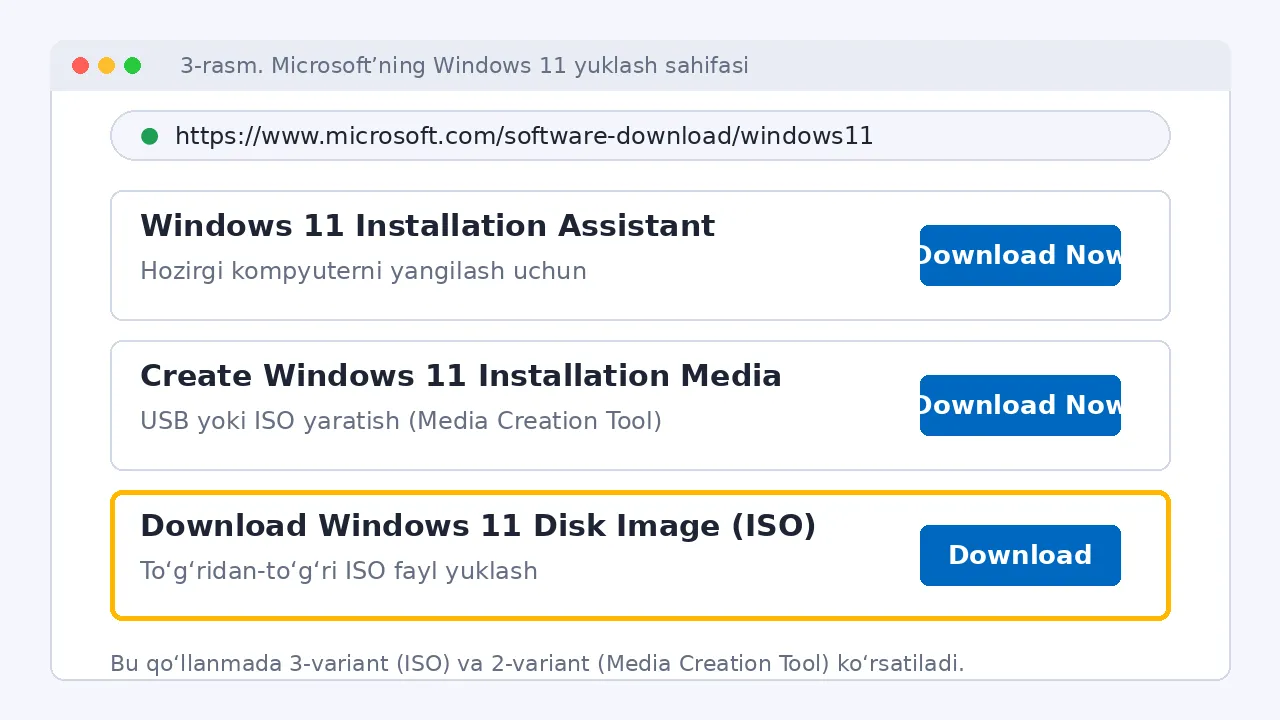Image resolution: width=1280 pixels, height=720 pixels.
Task: Minimize the window with the yellow button
Action: click(107, 66)
